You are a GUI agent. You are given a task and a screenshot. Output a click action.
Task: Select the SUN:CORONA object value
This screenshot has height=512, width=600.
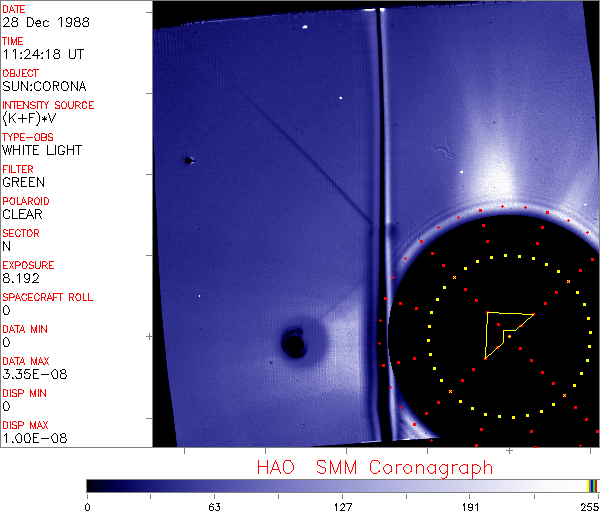[44, 86]
